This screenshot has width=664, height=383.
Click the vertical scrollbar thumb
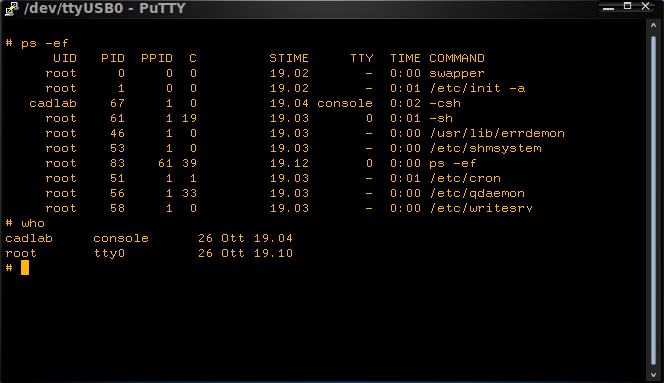coord(653,200)
